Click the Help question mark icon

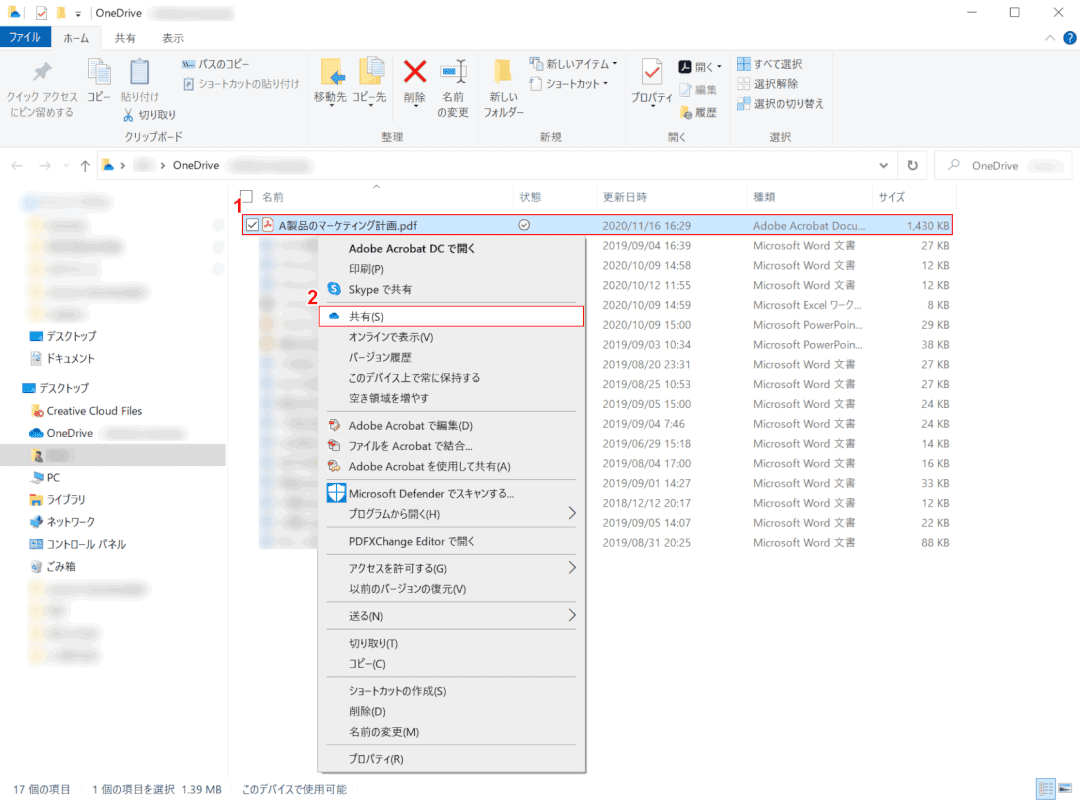coord(1070,38)
